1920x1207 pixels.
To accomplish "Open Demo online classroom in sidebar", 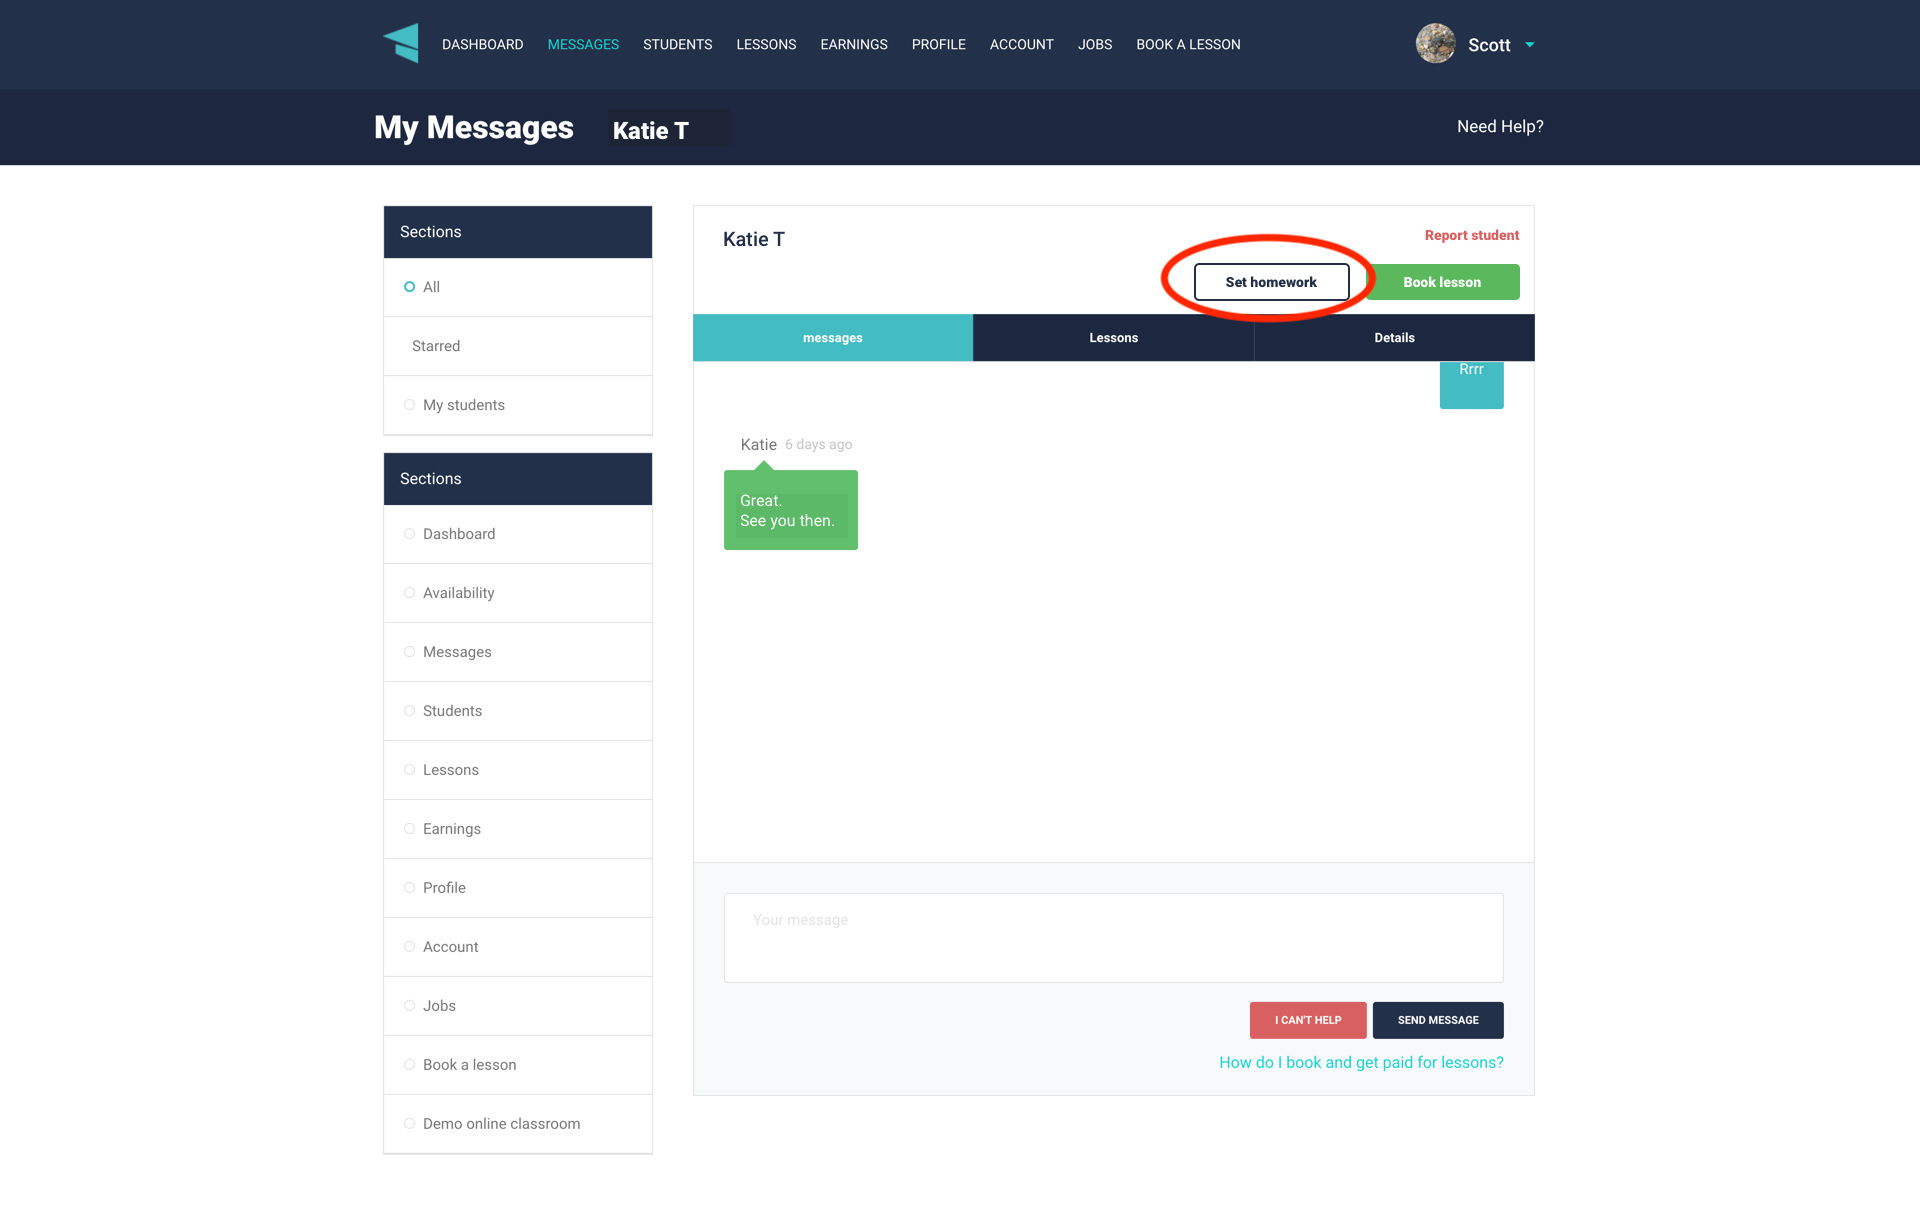I will coord(518,1124).
